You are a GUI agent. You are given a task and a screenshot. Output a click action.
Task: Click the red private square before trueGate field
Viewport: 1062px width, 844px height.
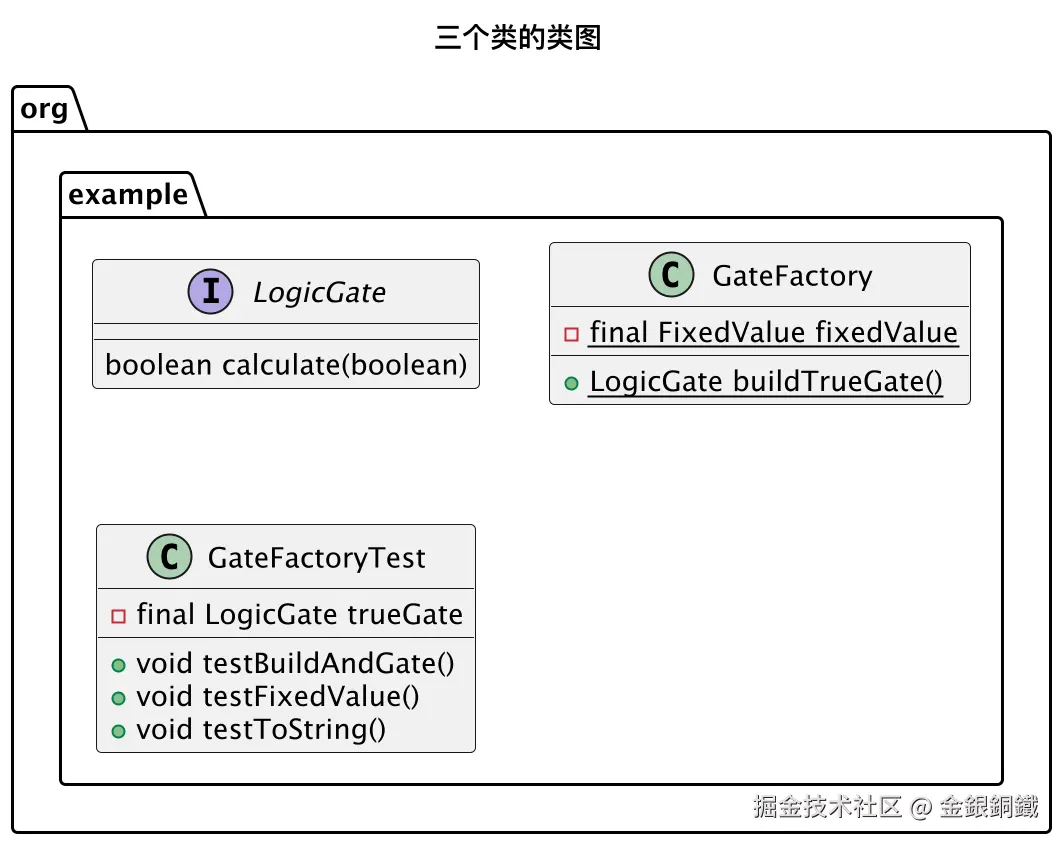tap(119, 616)
